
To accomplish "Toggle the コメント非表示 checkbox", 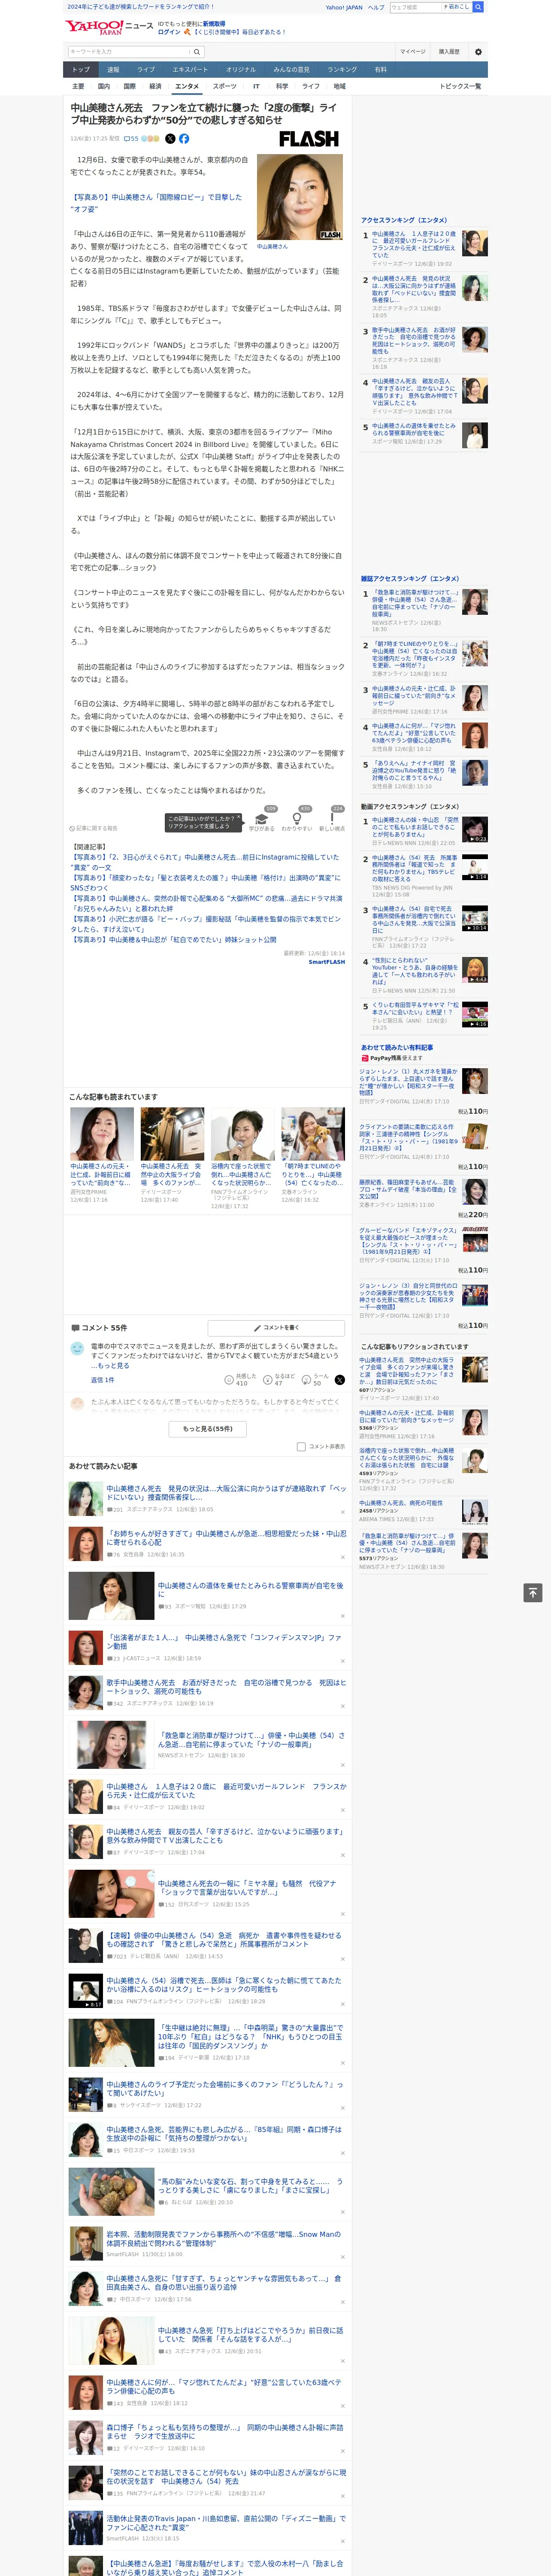I will click(301, 1446).
